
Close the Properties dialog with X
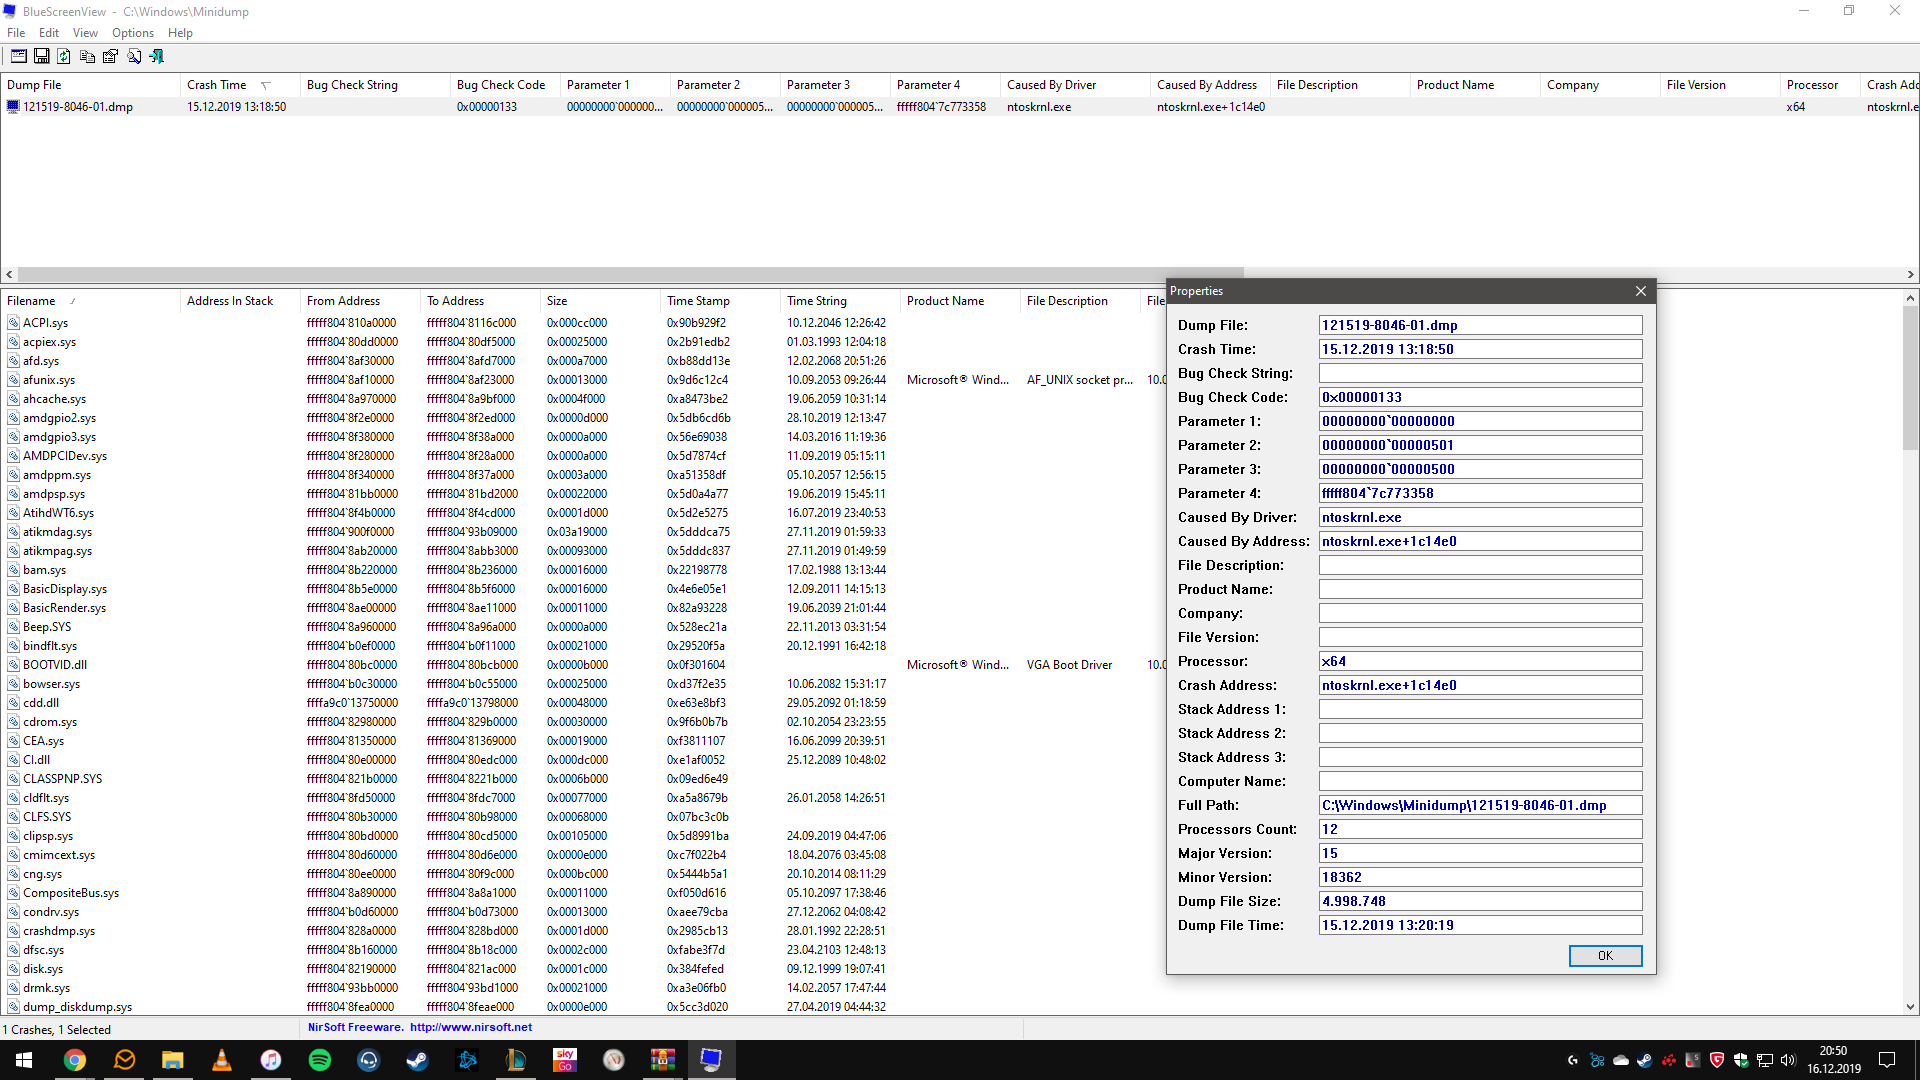pos(1640,291)
